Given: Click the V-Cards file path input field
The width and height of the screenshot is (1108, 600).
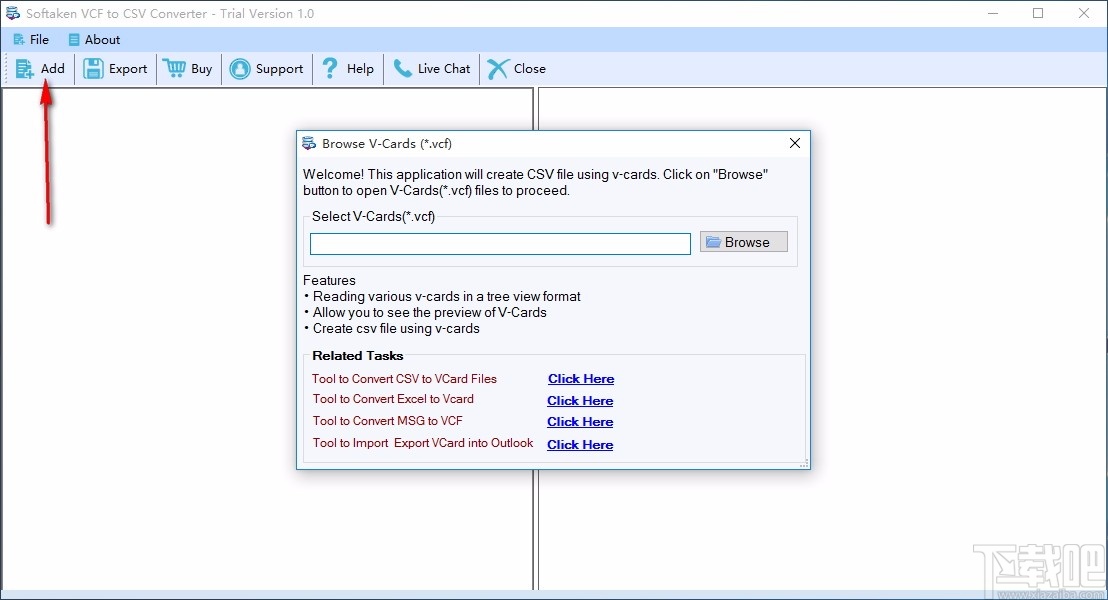Looking at the screenshot, I should click(x=499, y=243).
